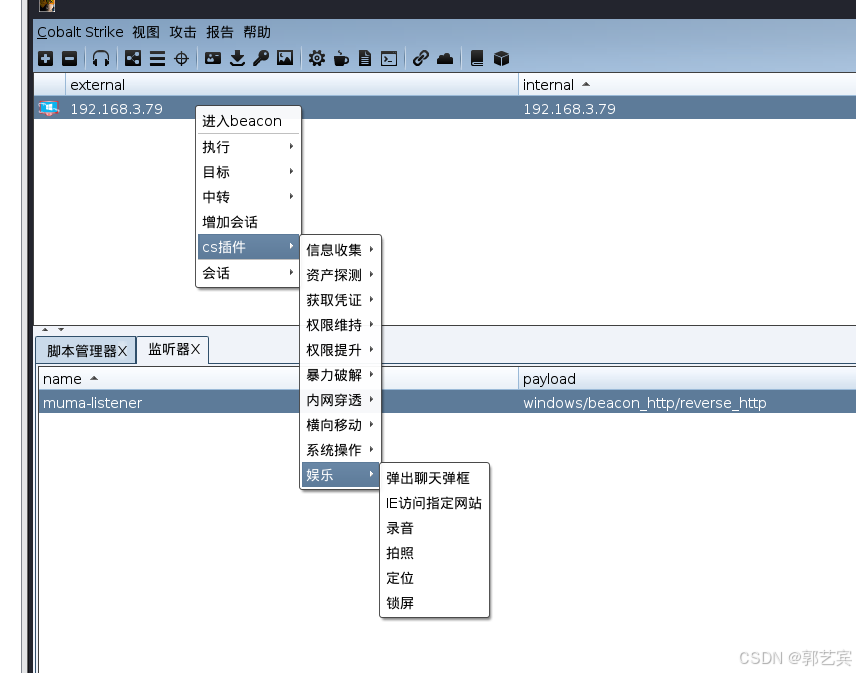Open the 横向移动 submenu

point(340,425)
